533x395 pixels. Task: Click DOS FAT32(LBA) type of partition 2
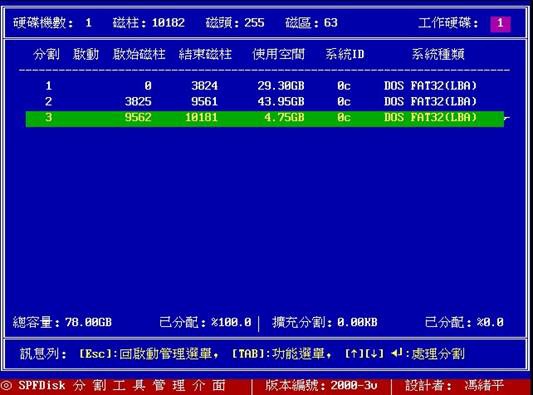click(x=430, y=101)
